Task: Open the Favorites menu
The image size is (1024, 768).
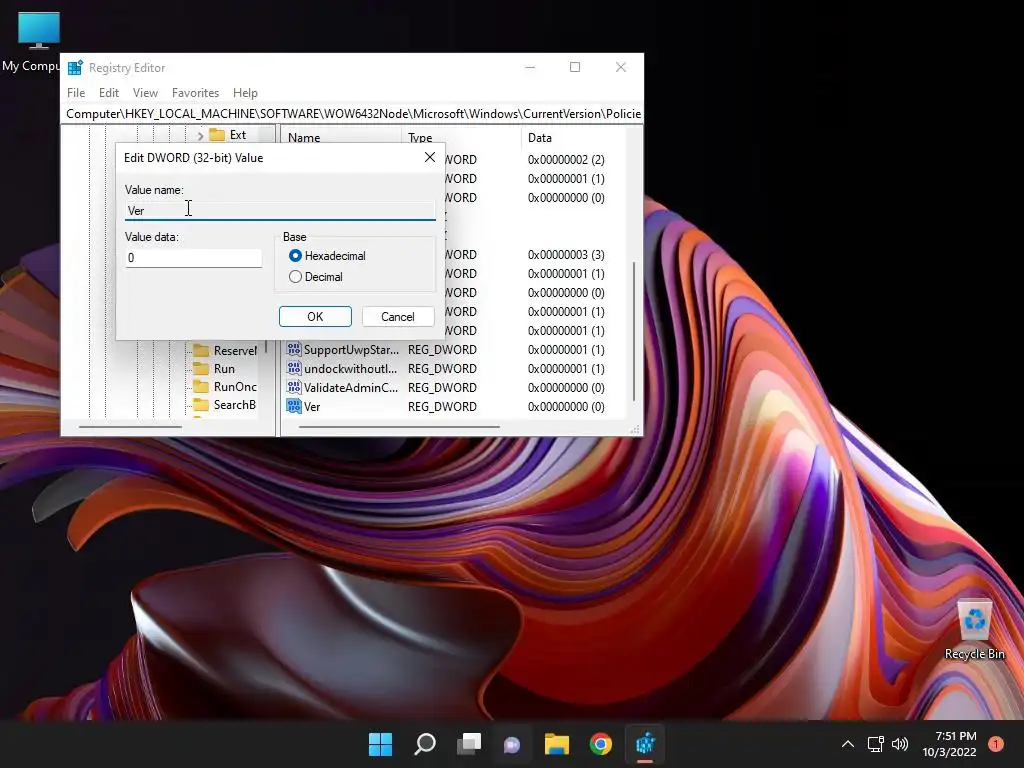Action: 195,93
